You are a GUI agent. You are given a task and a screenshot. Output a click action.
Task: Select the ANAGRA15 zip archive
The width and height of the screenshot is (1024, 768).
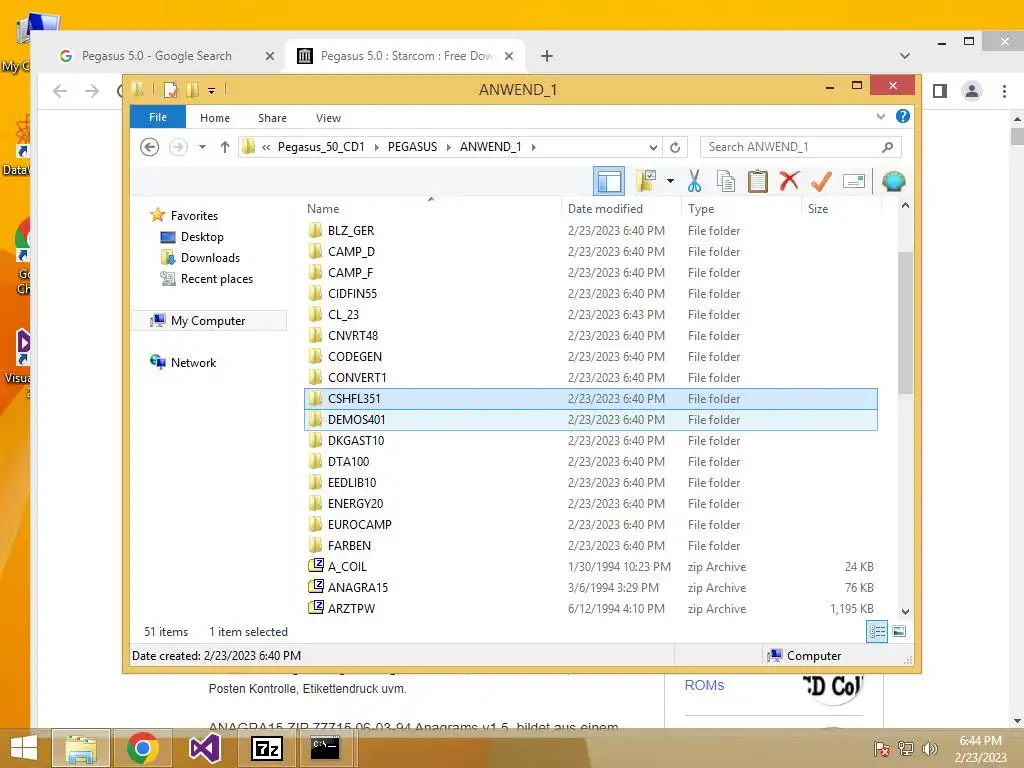pyautogui.click(x=591, y=587)
